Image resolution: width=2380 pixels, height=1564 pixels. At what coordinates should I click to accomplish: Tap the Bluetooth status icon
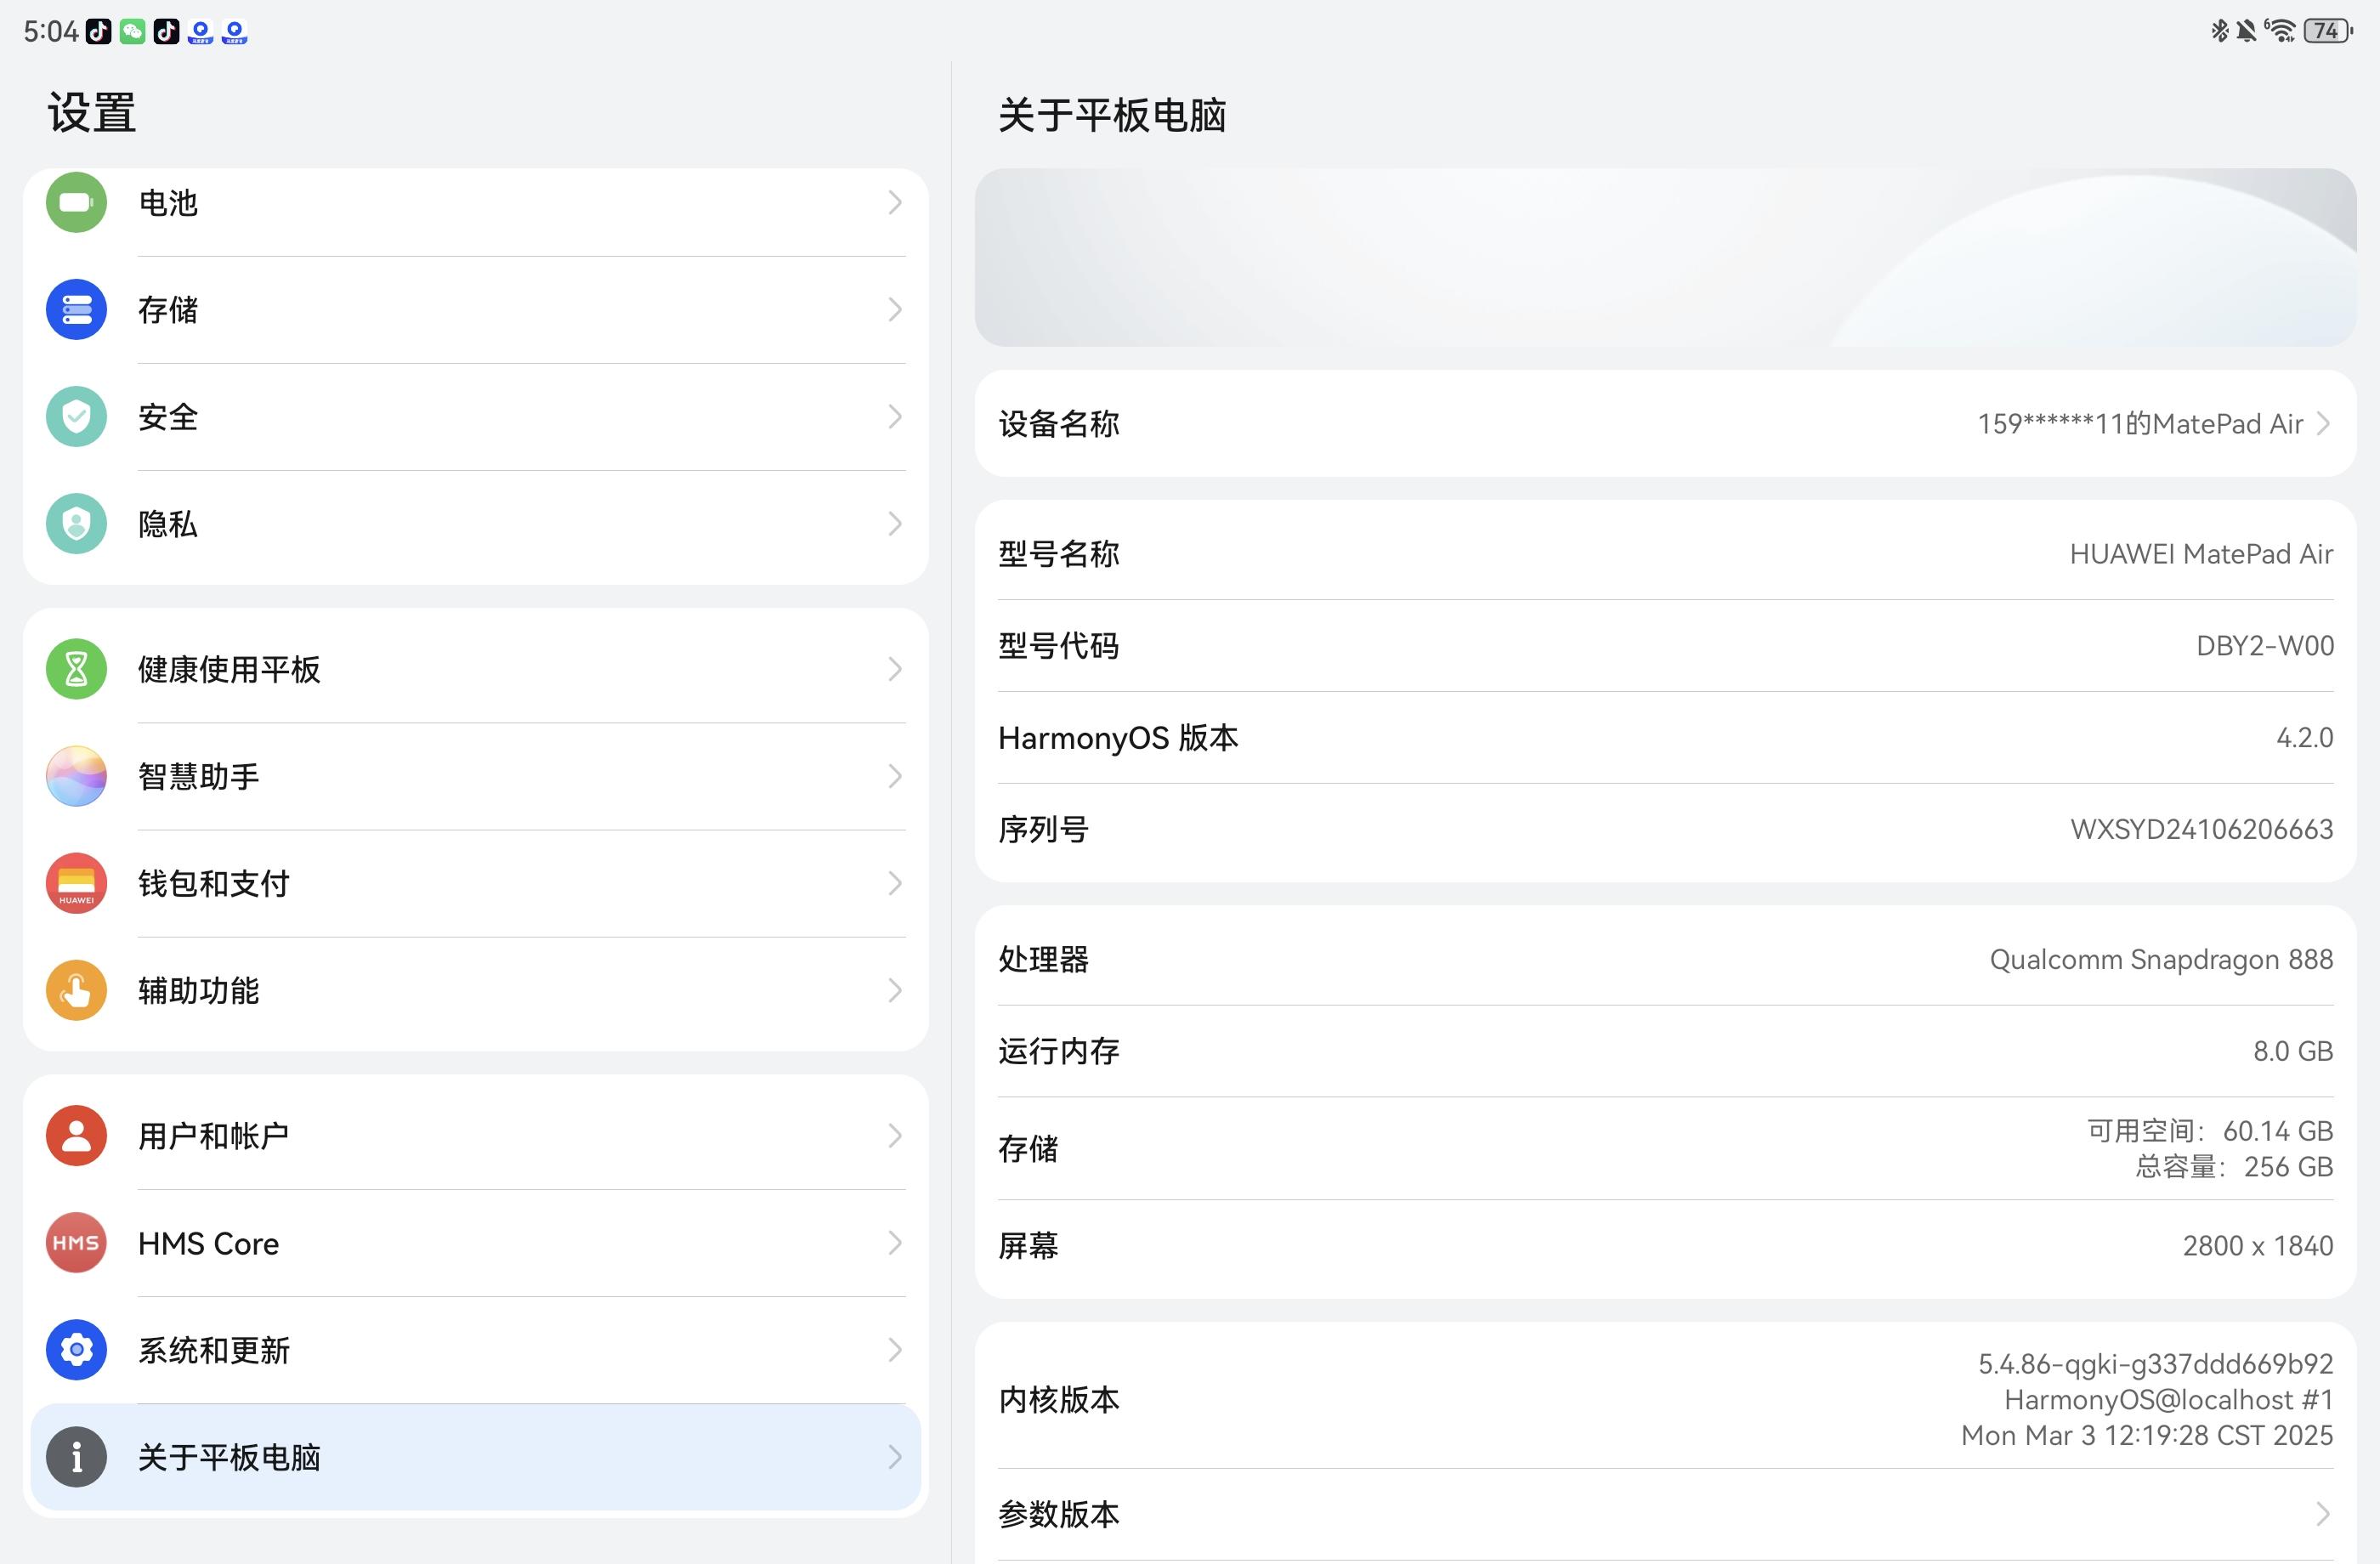click(x=2219, y=31)
